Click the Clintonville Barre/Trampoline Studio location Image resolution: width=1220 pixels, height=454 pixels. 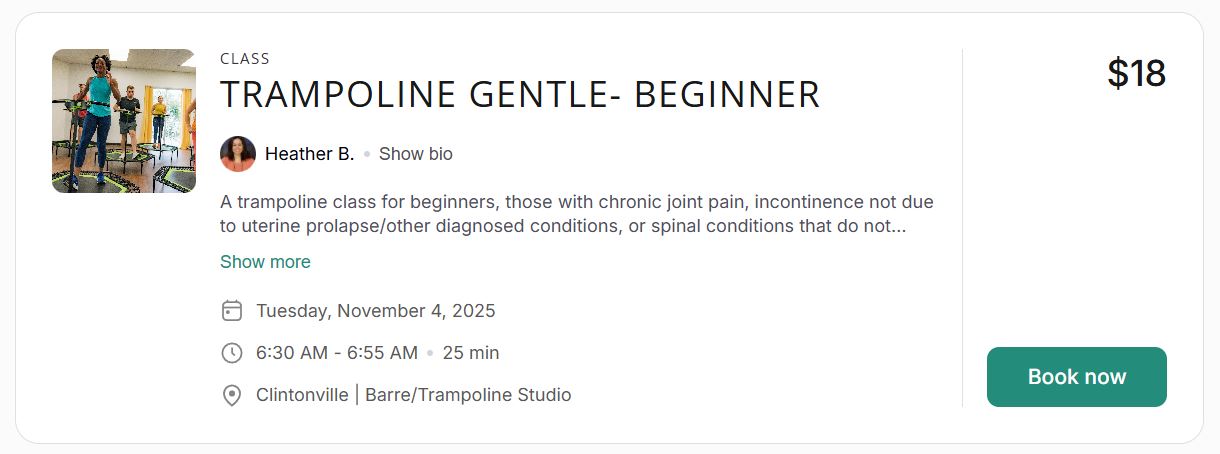tap(414, 395)
